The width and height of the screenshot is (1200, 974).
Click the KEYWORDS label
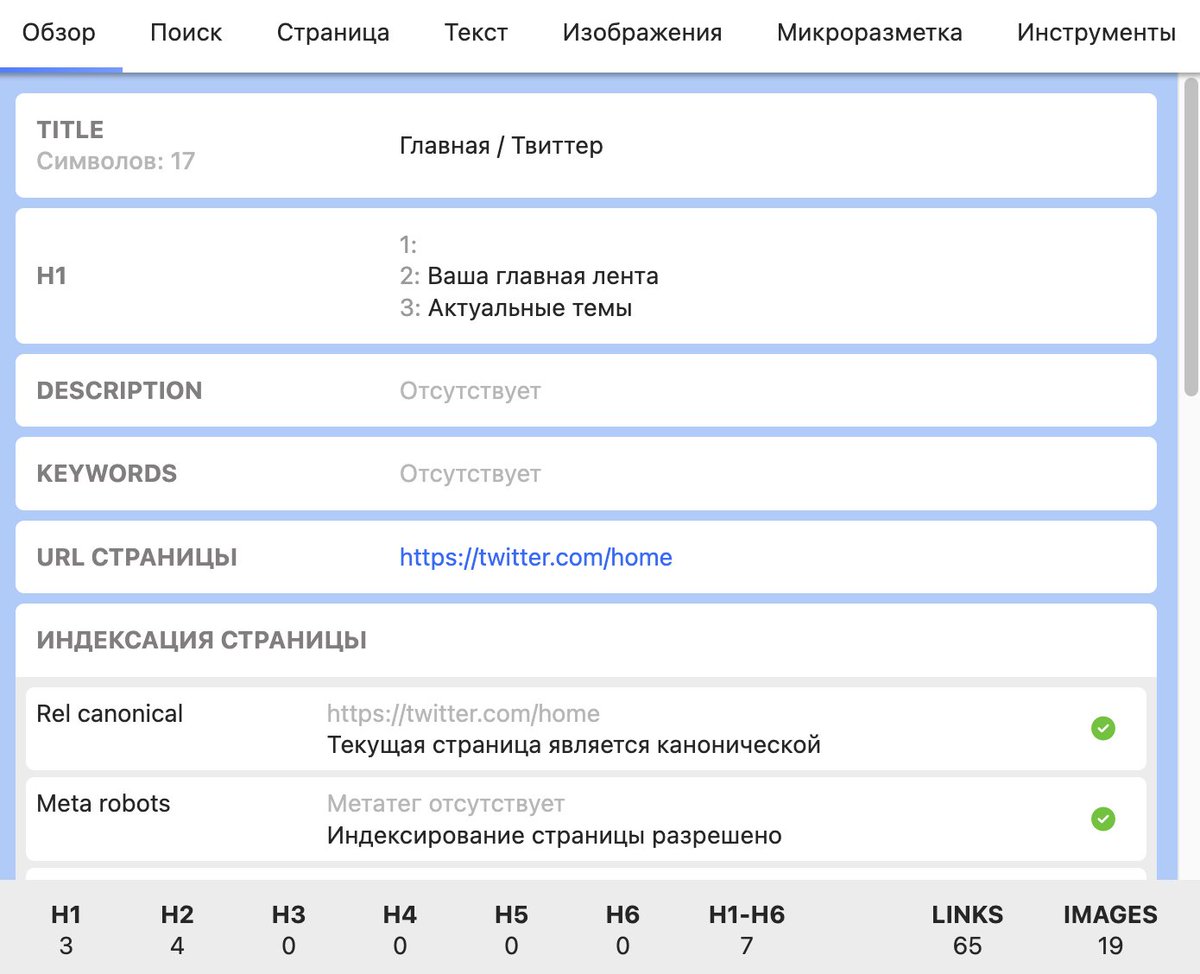pos(107,474)
